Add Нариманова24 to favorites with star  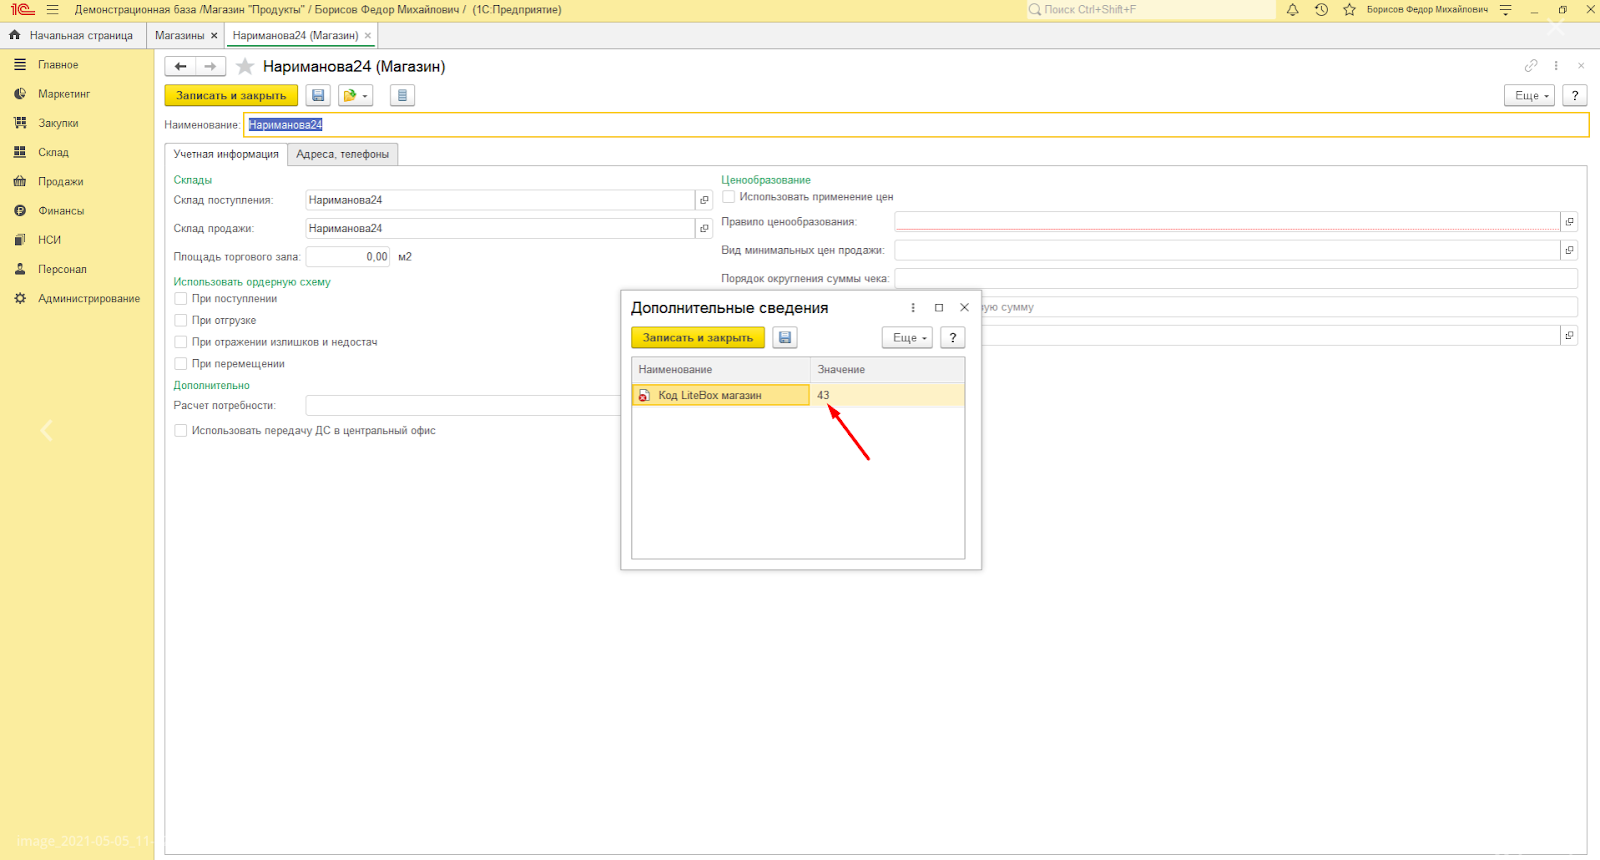(245, 66)
